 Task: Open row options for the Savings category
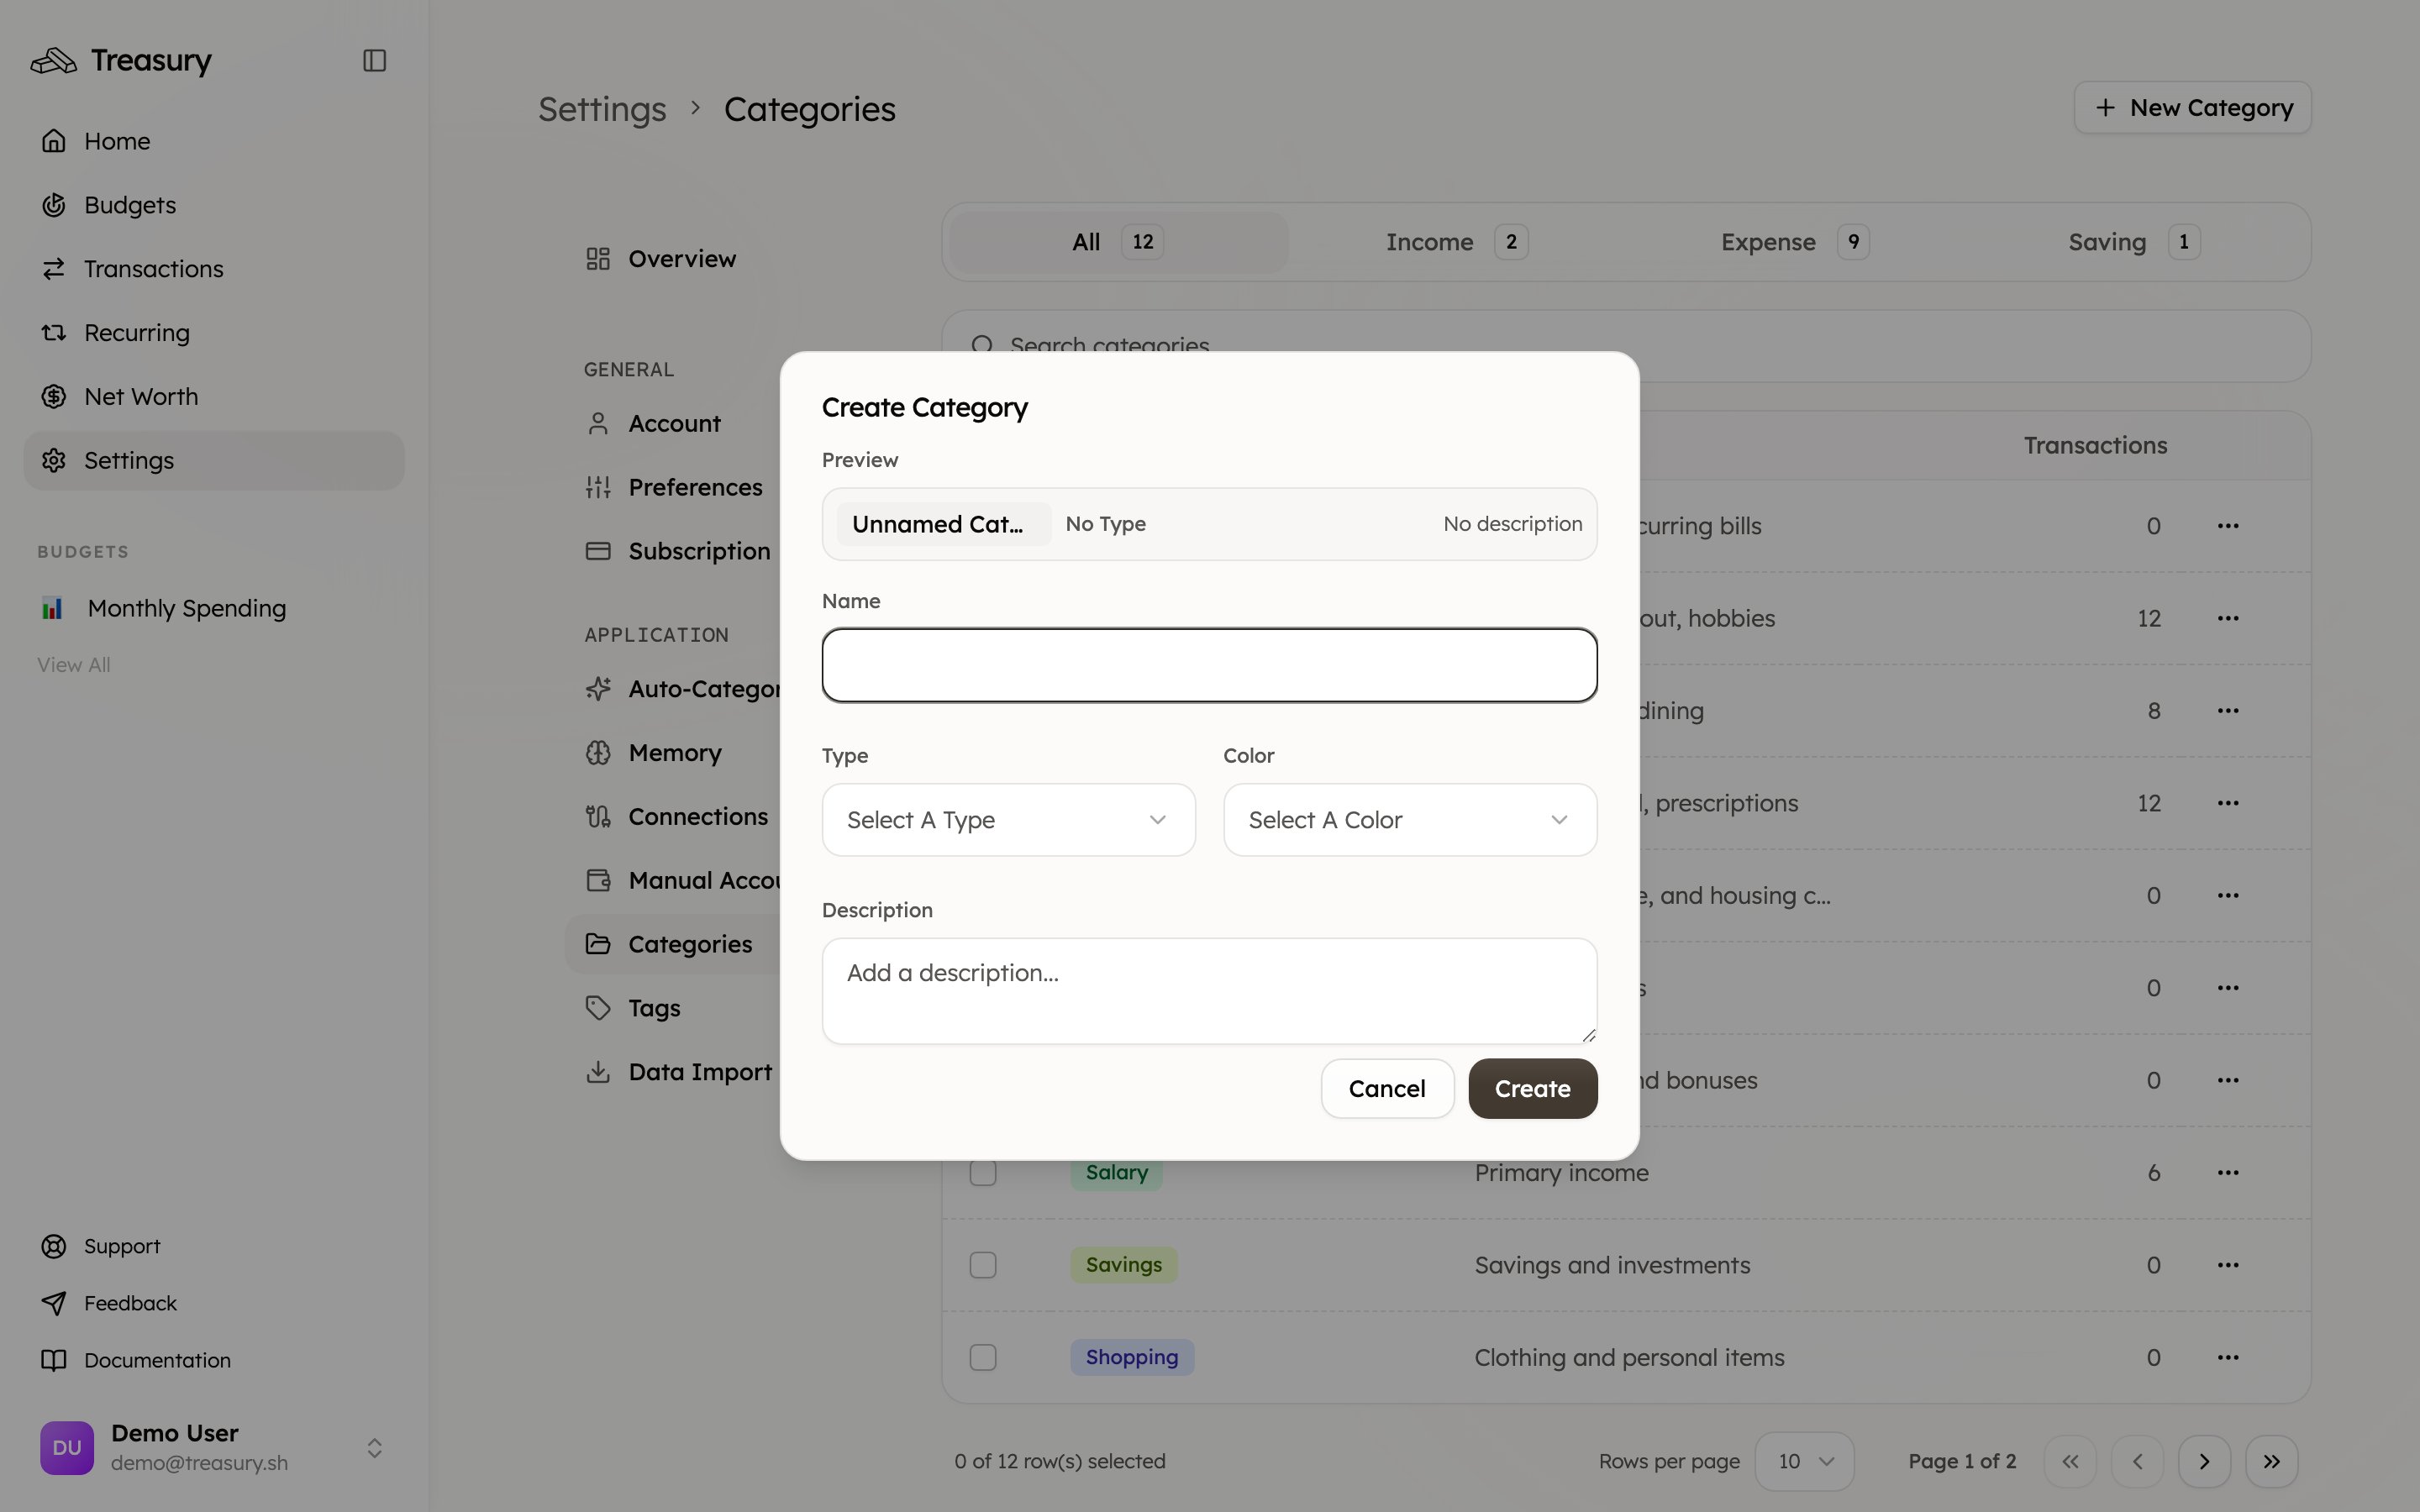pyautogui.click(x=2227, y=1265)
